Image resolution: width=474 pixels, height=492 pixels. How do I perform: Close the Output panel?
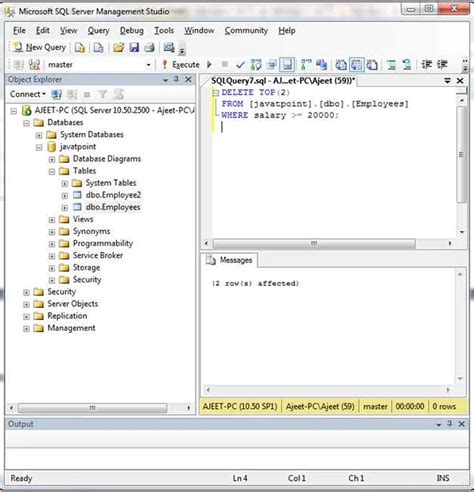tap(462, 424)
